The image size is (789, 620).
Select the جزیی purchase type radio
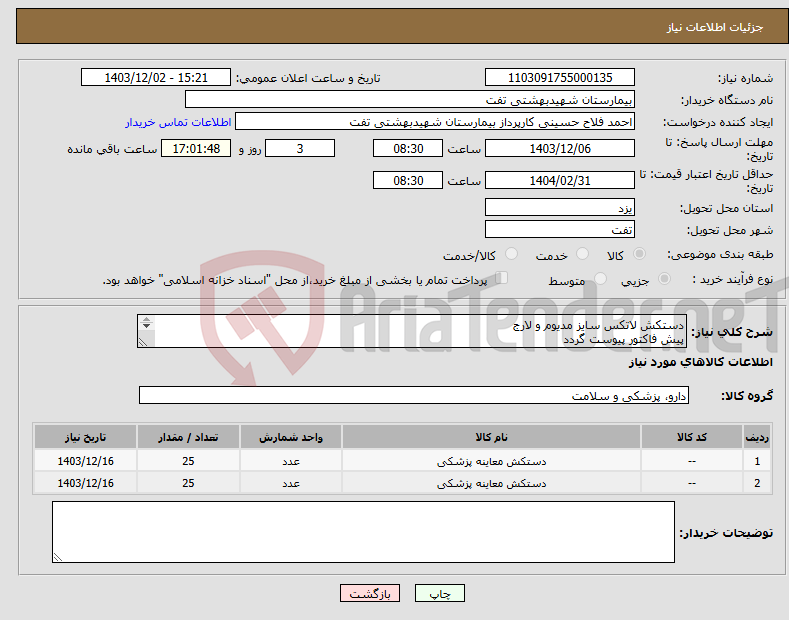[664, 279]
